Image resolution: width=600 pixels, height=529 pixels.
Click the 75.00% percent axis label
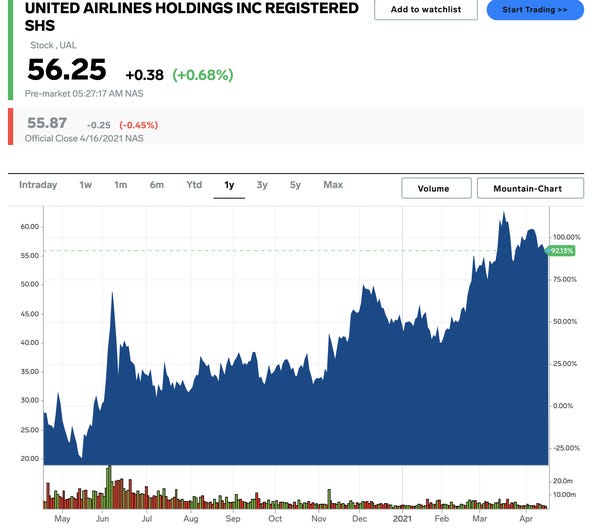565,279
